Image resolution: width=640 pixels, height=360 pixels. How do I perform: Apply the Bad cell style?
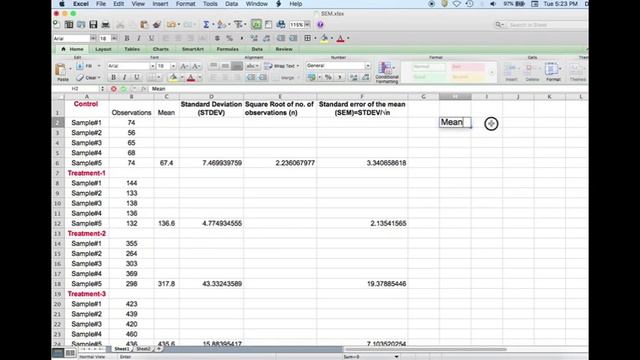tap(468, 67)
